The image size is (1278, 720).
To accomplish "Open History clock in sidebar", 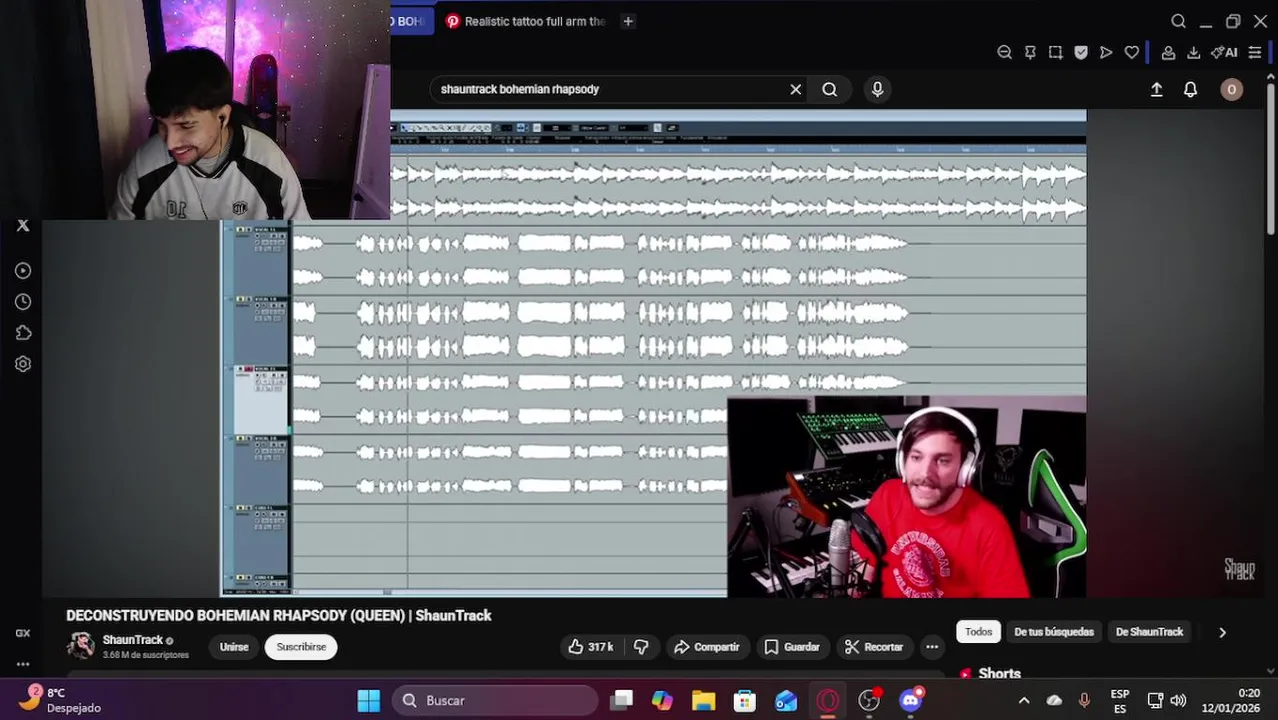I will pos(23,302).
